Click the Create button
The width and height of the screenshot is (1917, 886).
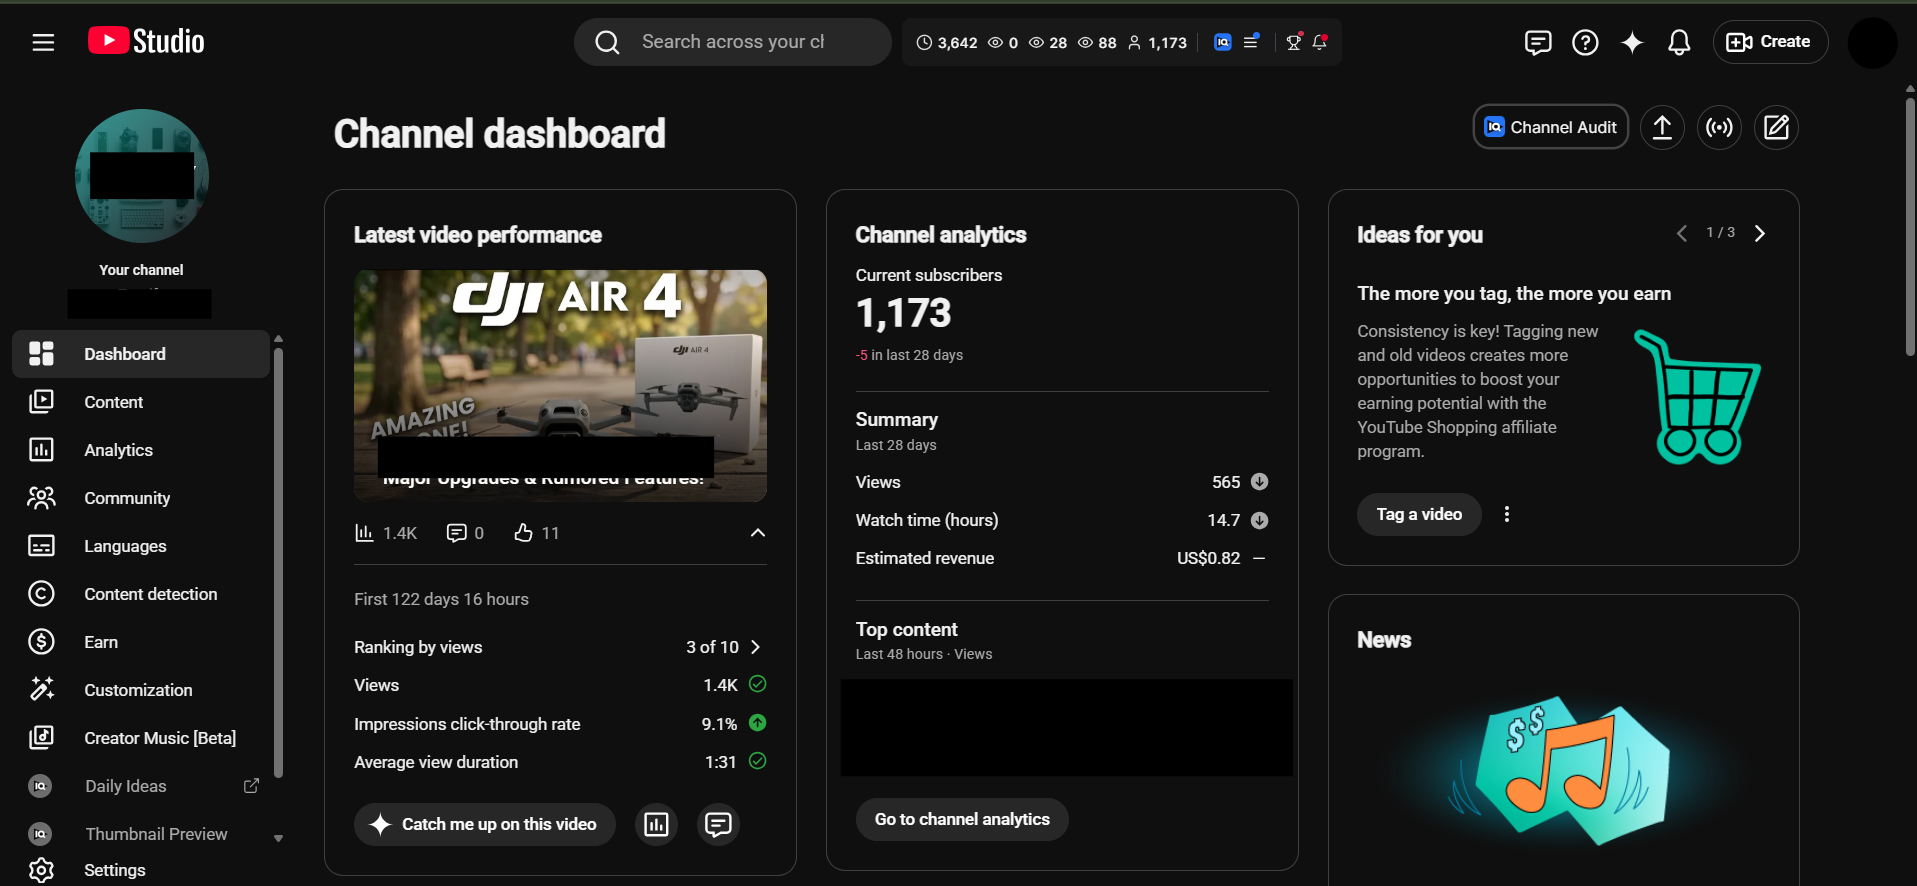(1770, 42)
